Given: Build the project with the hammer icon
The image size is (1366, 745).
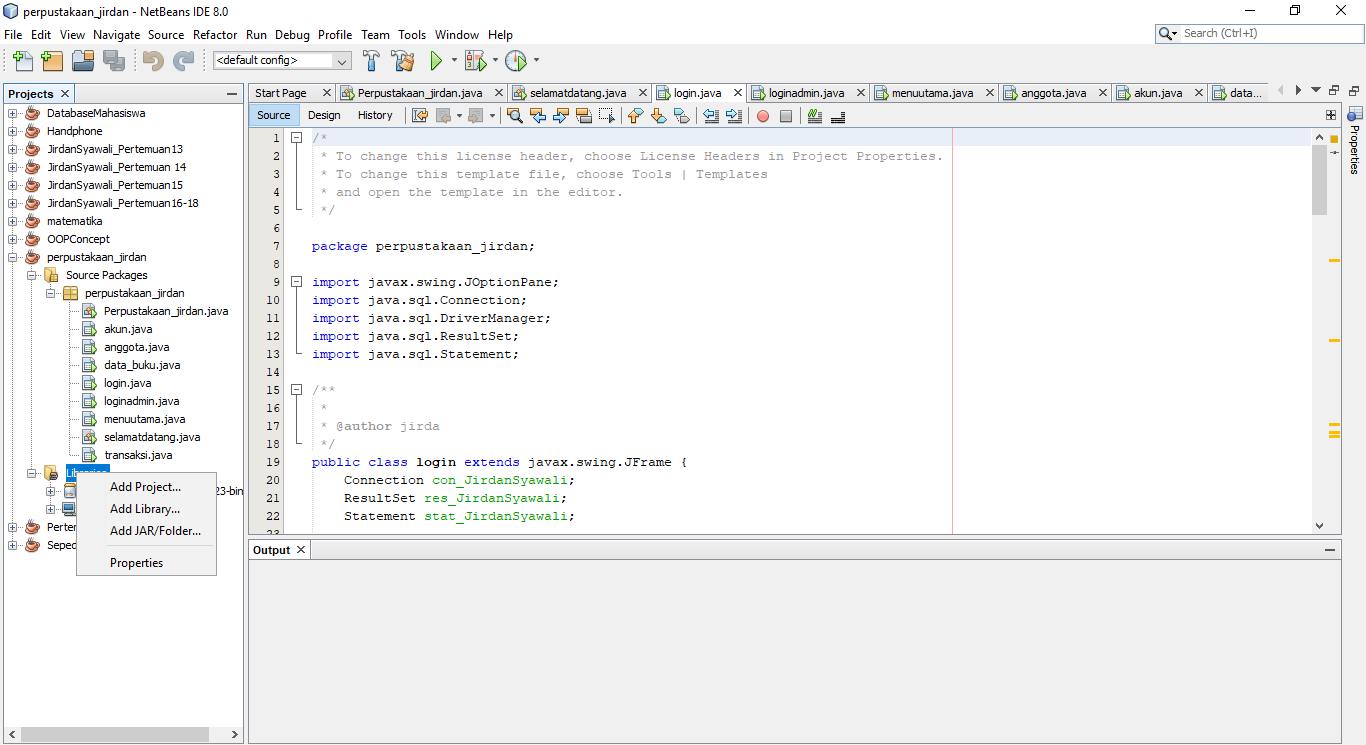Looking at the screenshot, I should pos(371,61).
